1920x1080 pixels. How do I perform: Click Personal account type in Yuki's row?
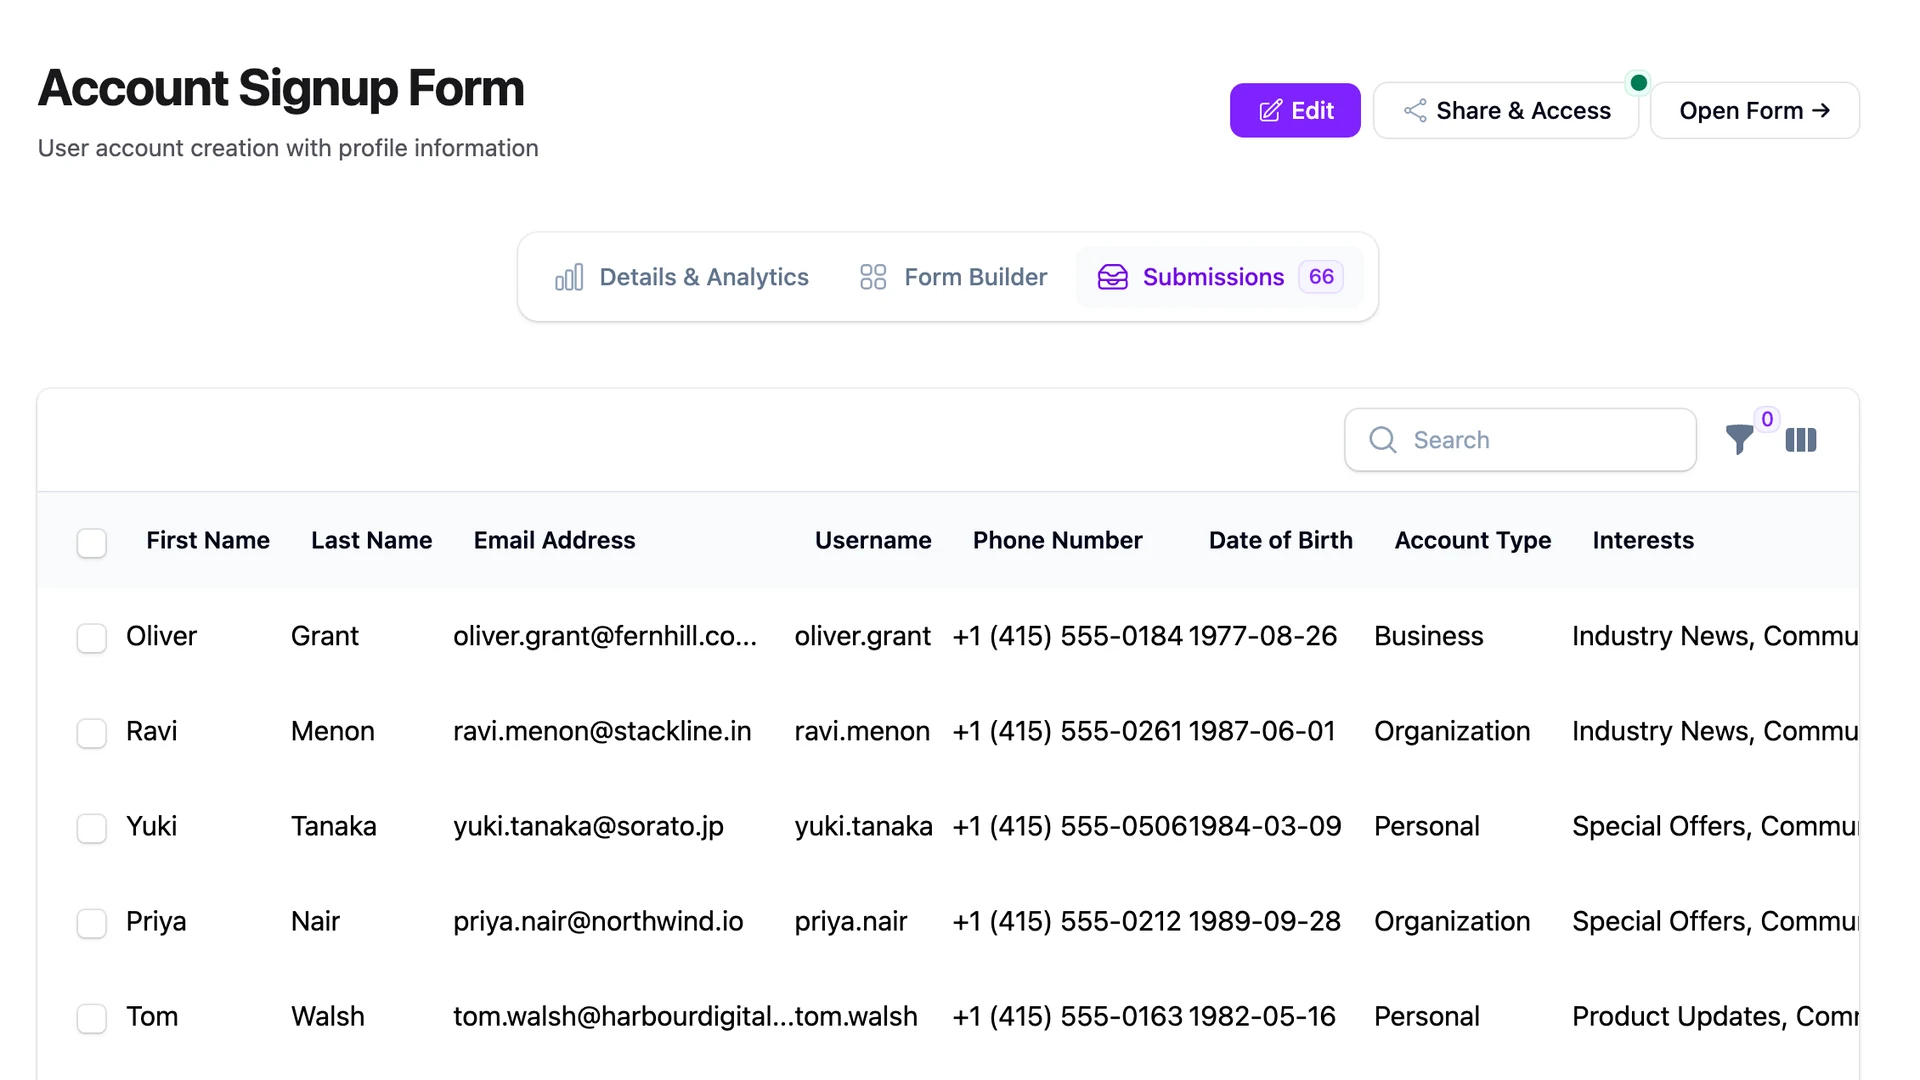[1426, 826]
